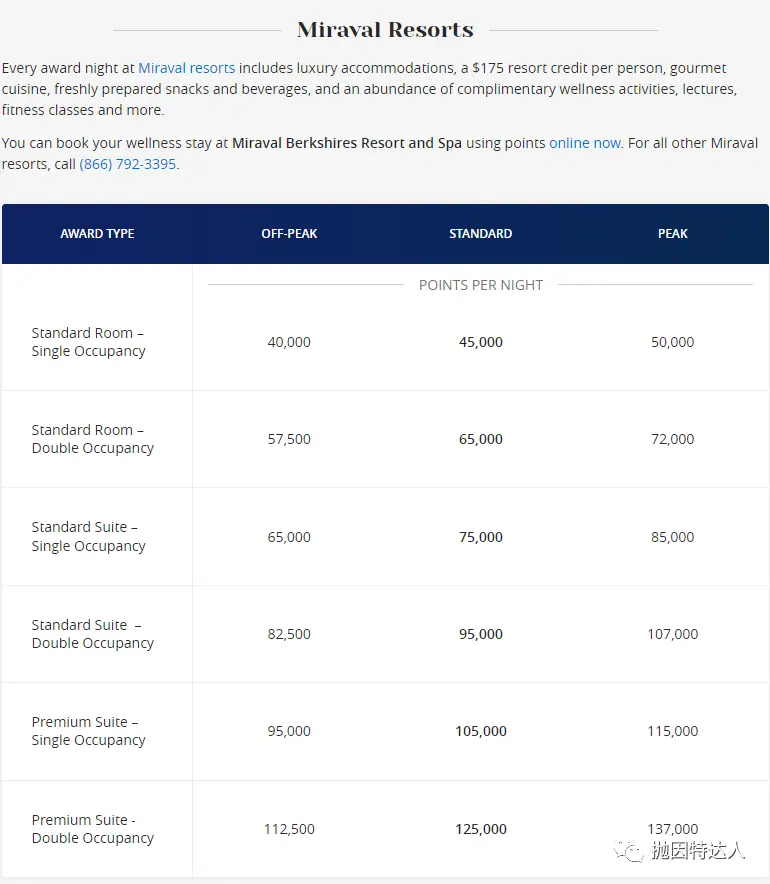This screenshot has height=884, width=770.
Task: Click the 65,000 standard value for Standard Room Double
Action: (481, 439)
